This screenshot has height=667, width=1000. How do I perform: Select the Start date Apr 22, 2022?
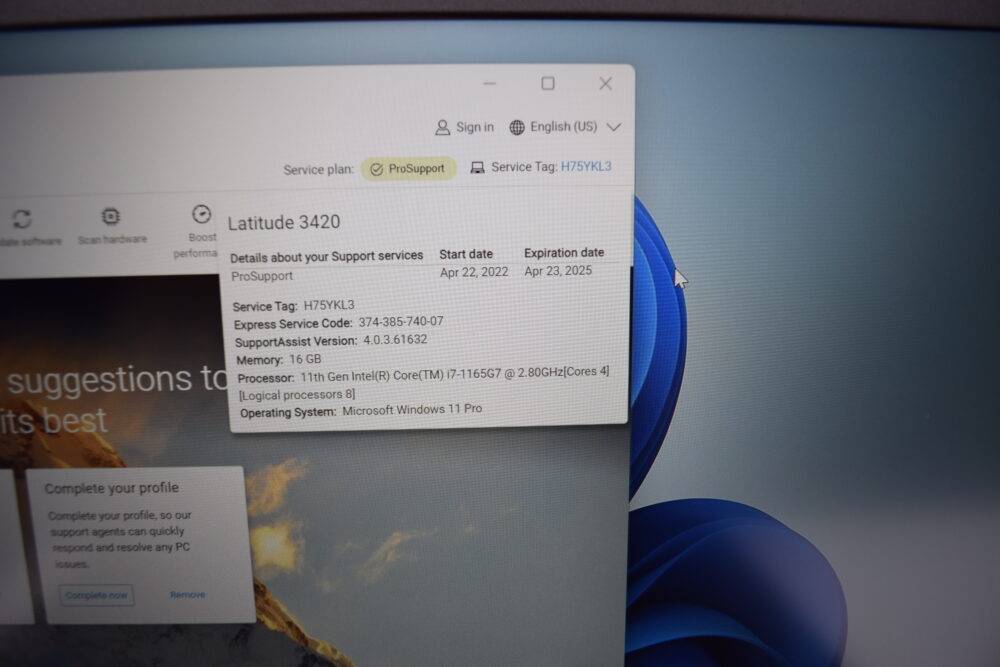[474, 272]
